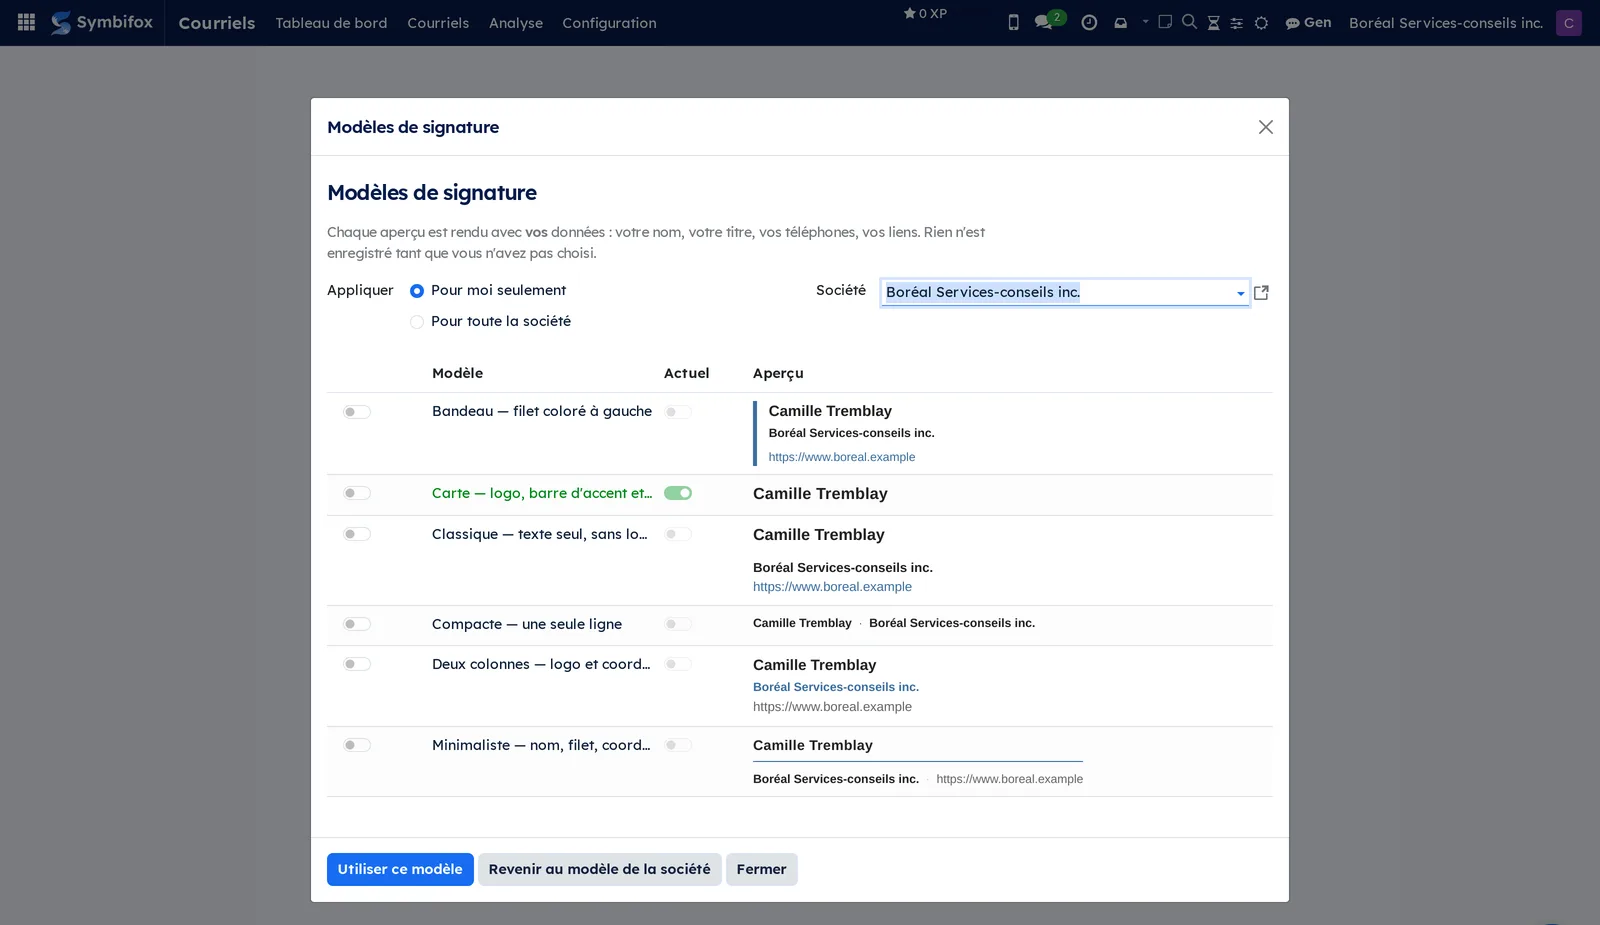
Task: Open the Gen chat assistant
Action: (x=1308, y=22)
